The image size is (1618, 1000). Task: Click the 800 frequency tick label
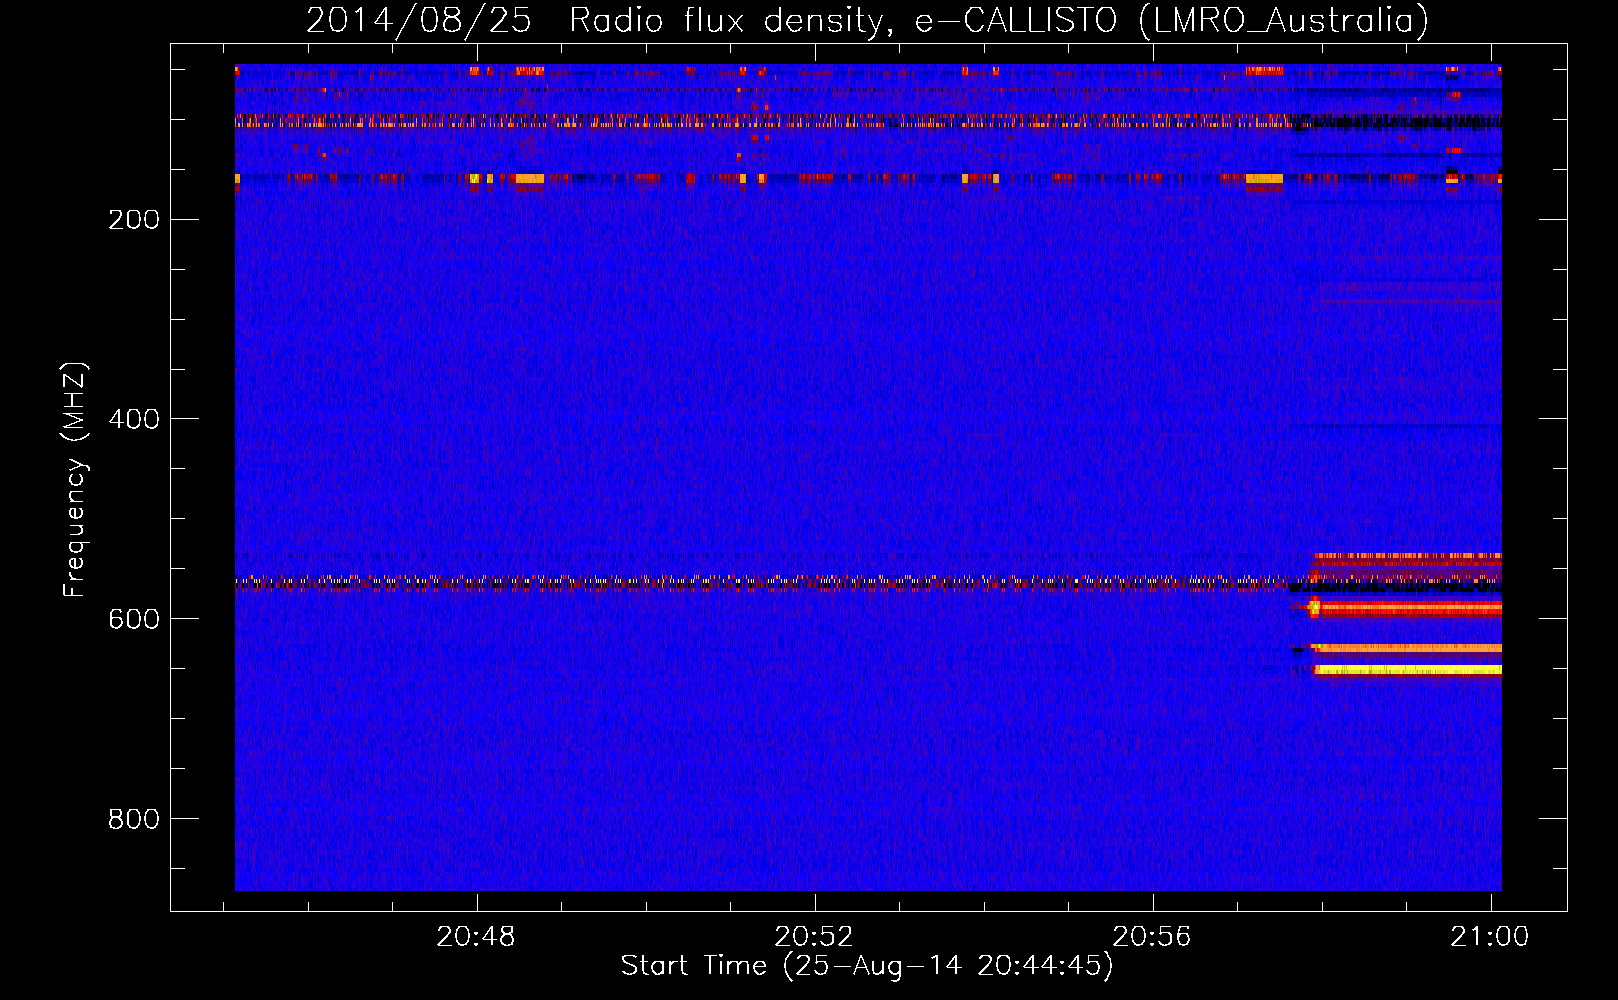134,819
